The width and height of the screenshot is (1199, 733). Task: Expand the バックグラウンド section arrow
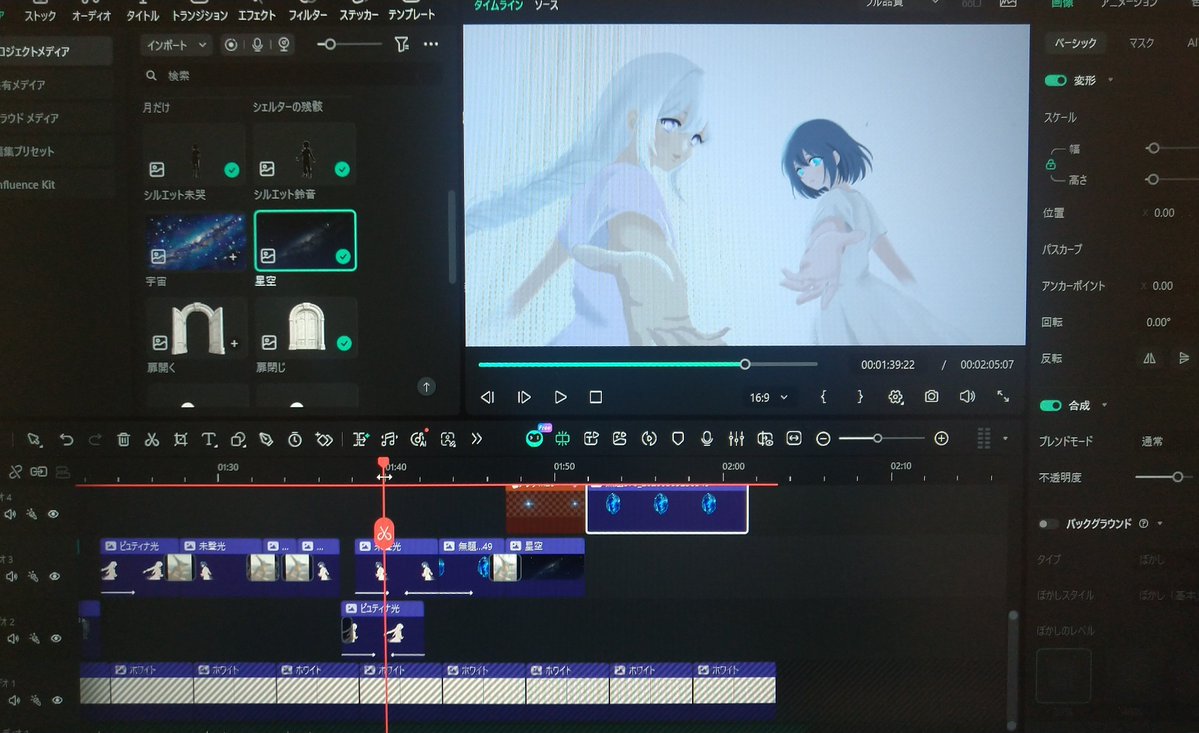[1160, 524]
